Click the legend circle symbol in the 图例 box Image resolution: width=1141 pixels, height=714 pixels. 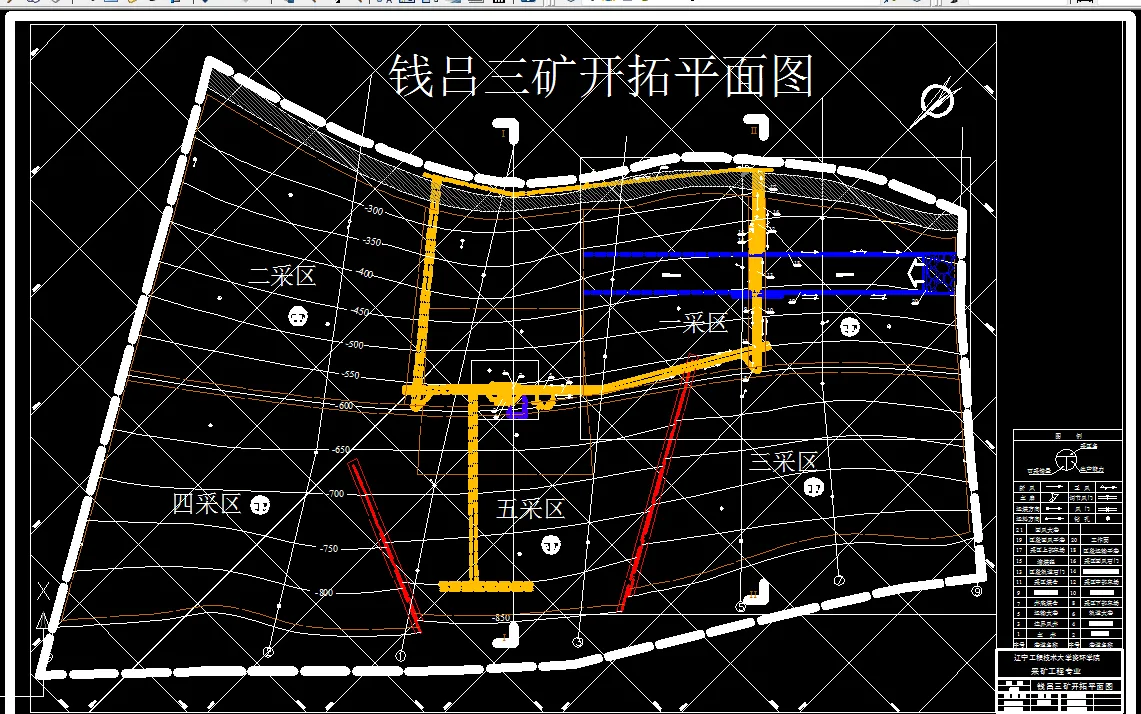(1066, 460)
